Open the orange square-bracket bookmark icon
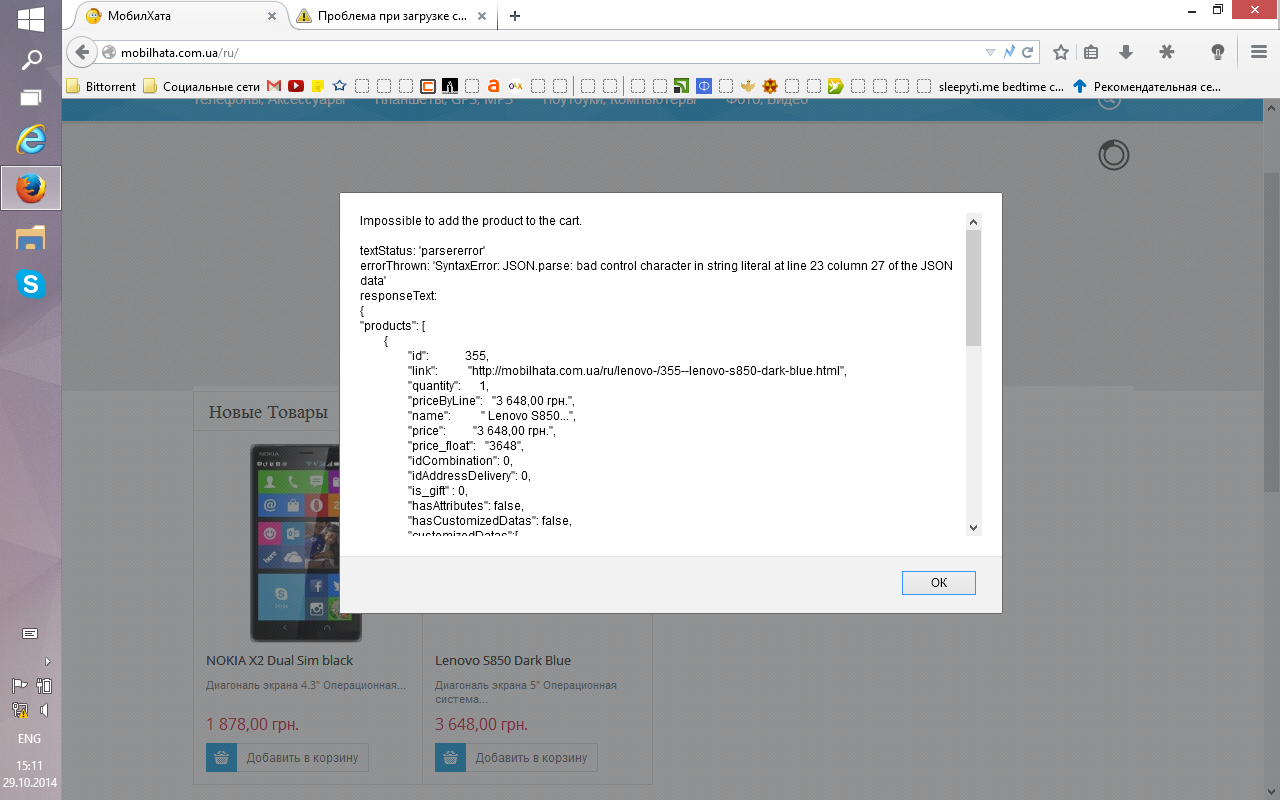Screen dimensions: 1280x800 tap(428, 87)
